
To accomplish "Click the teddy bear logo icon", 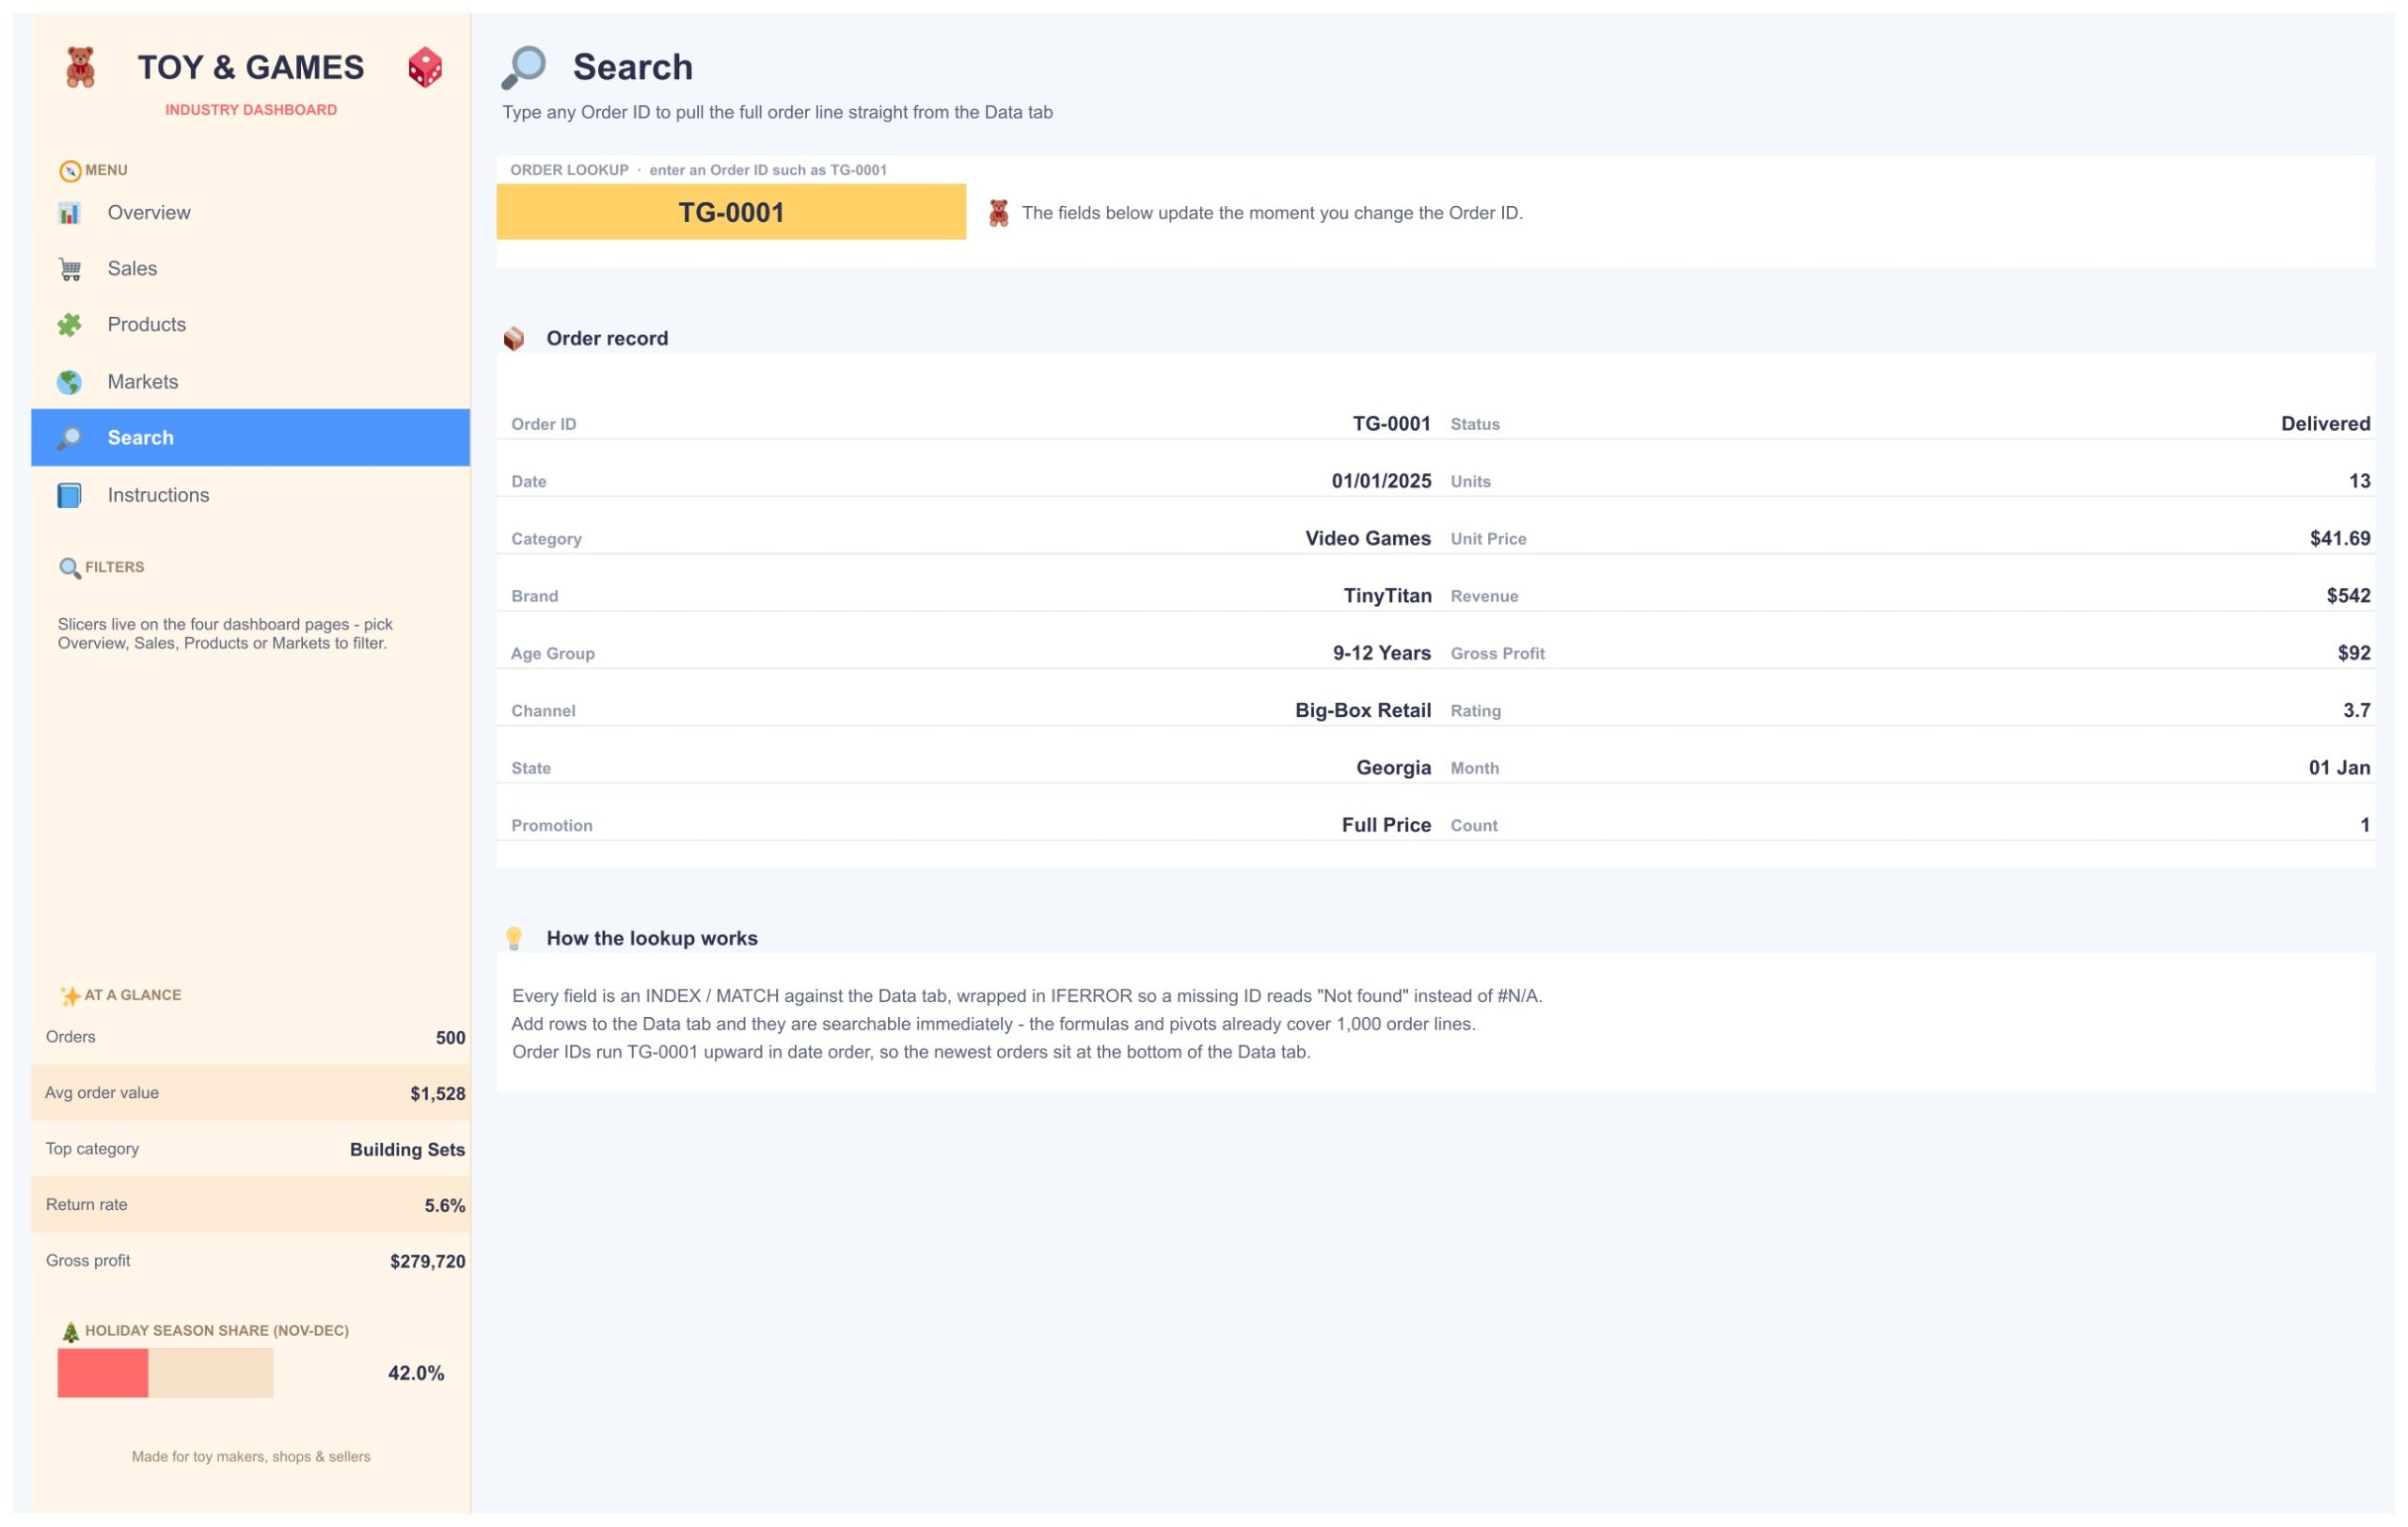I will (x=80, y=67).
